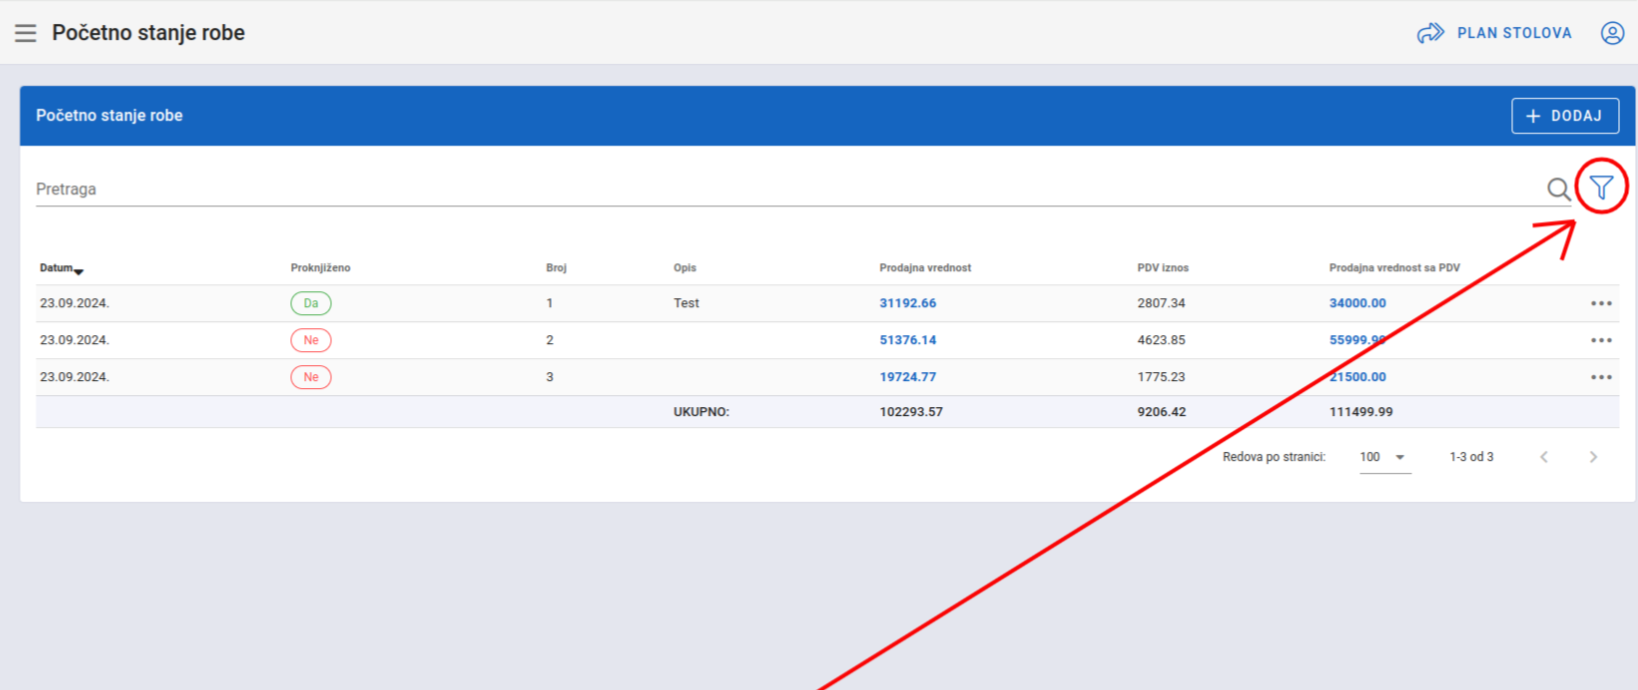
Task: Open the rows per page dropdown
Action: pyautogui.click(x=1385, y=457)
